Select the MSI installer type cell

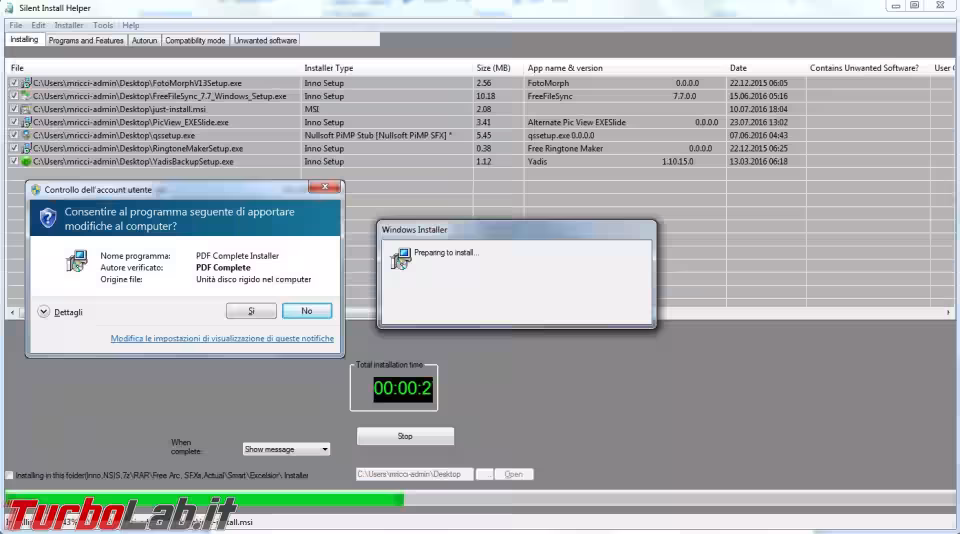tap(312, 109)
